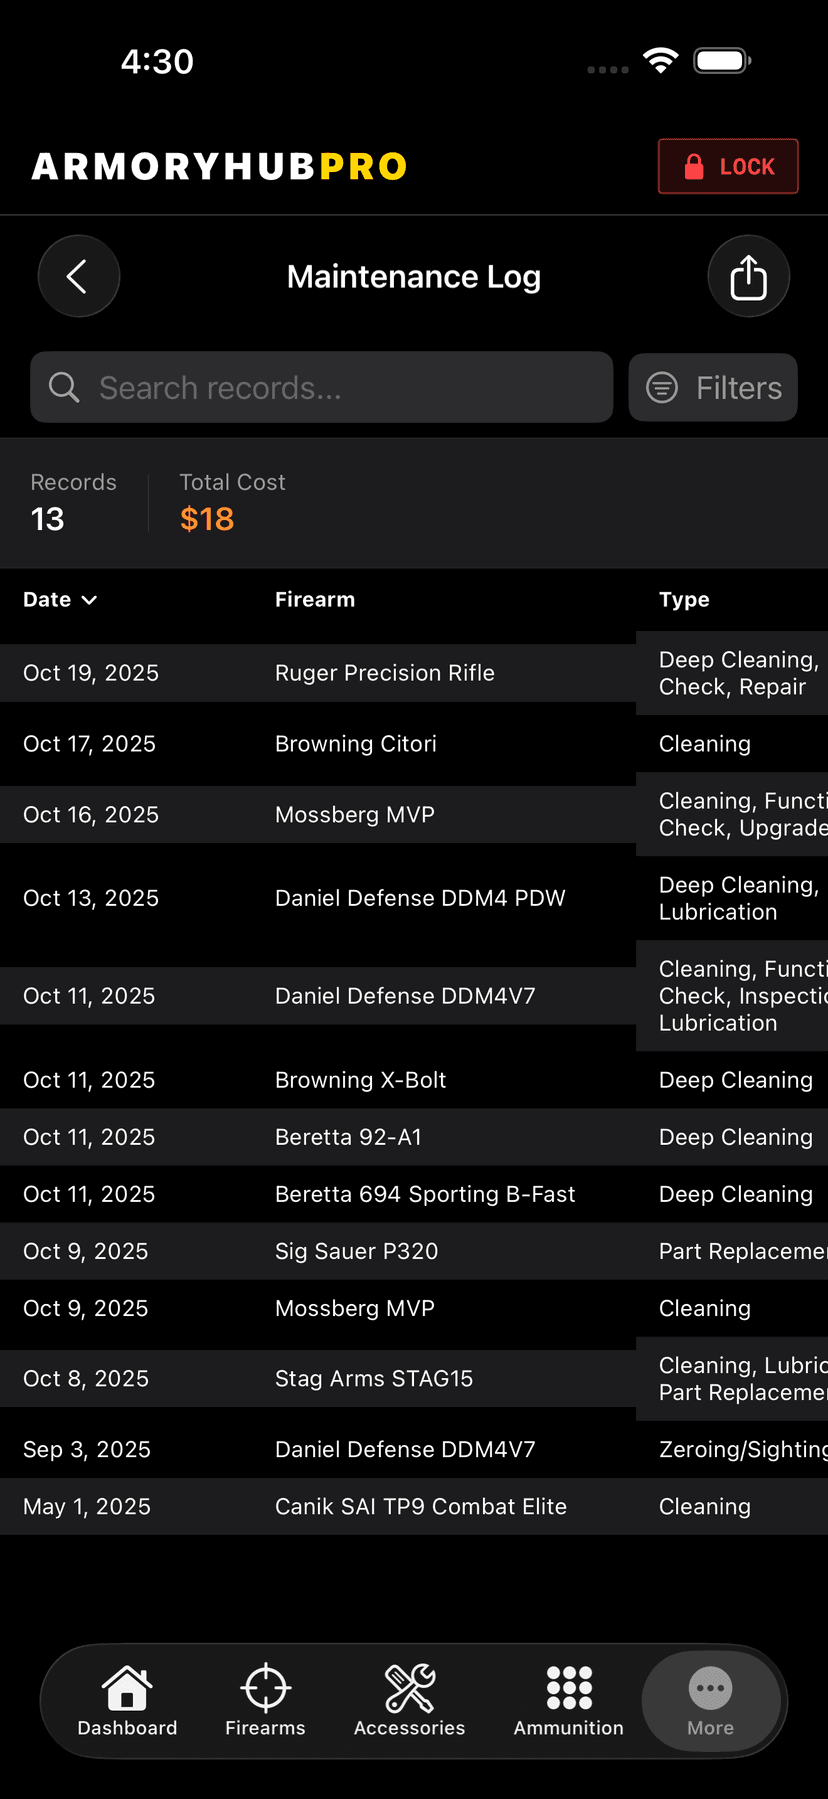This screenshot has width=828, height=1799.
Task: Open Accessories tools tab
Action: click(409, 1700)
